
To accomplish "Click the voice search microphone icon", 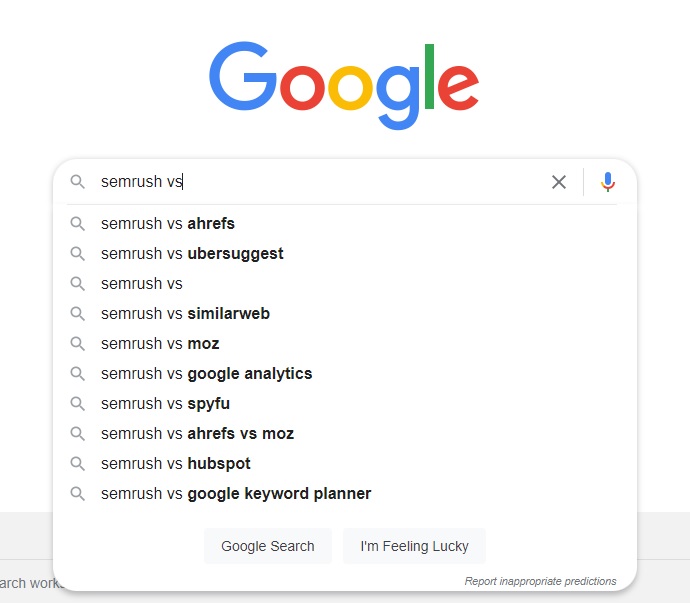I will click(x=608, y=182).
